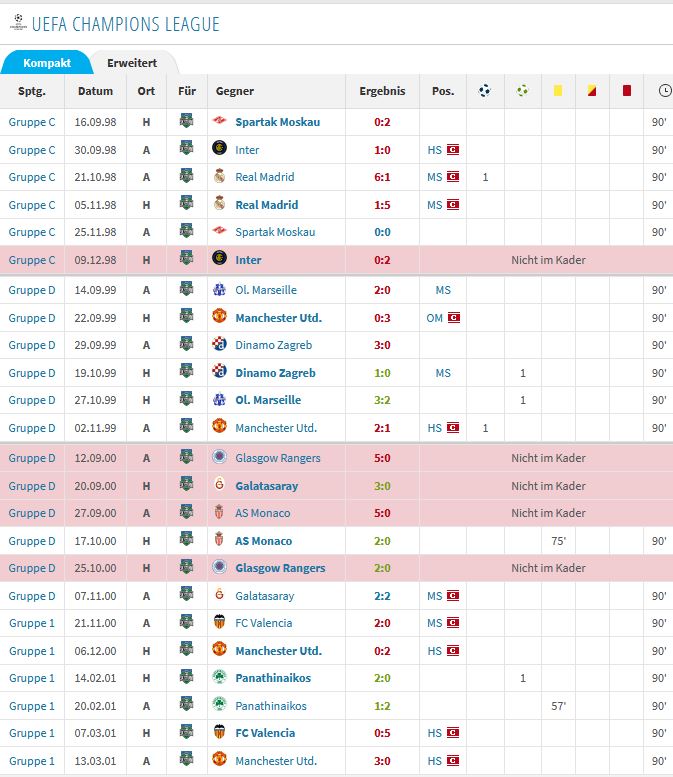Click the goals football icon column header

[x=484, y=91]
